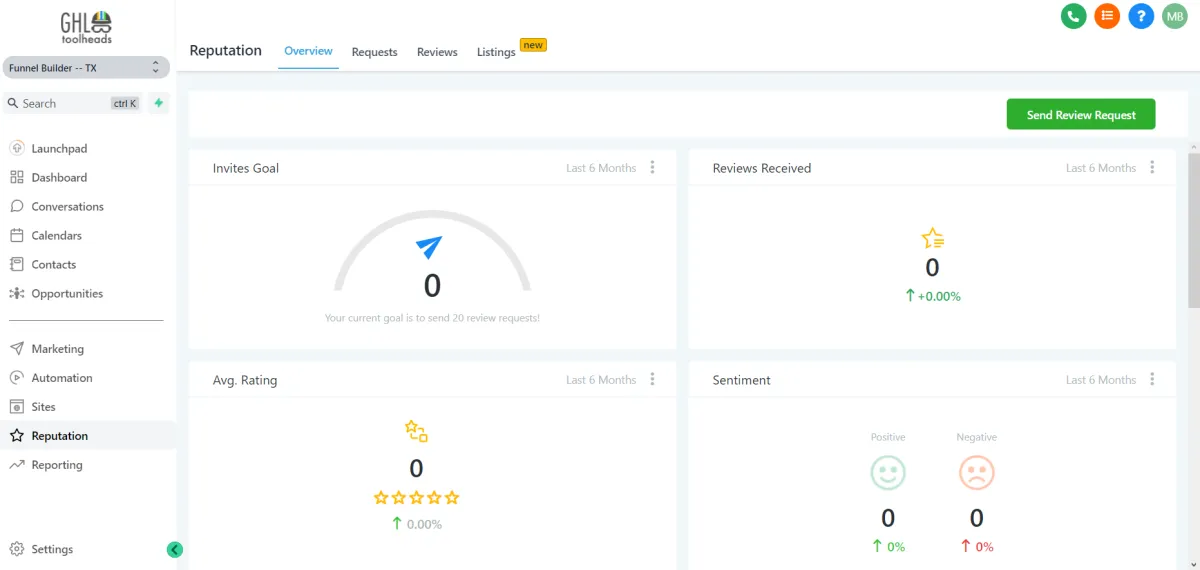Open Launchpad from the sidebar
The height and width of the screenshot is (570, 1200).
coord(59,149)
